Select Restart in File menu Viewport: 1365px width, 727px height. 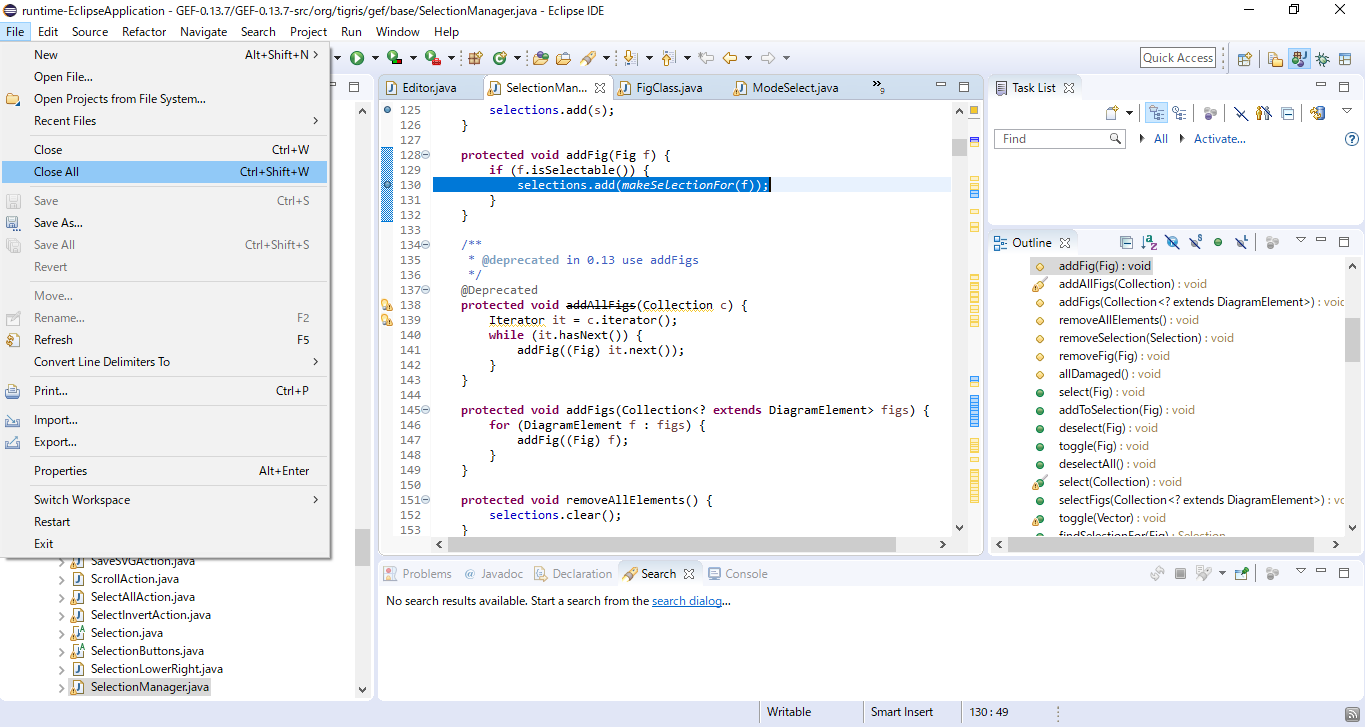click(x=164, y=522)
